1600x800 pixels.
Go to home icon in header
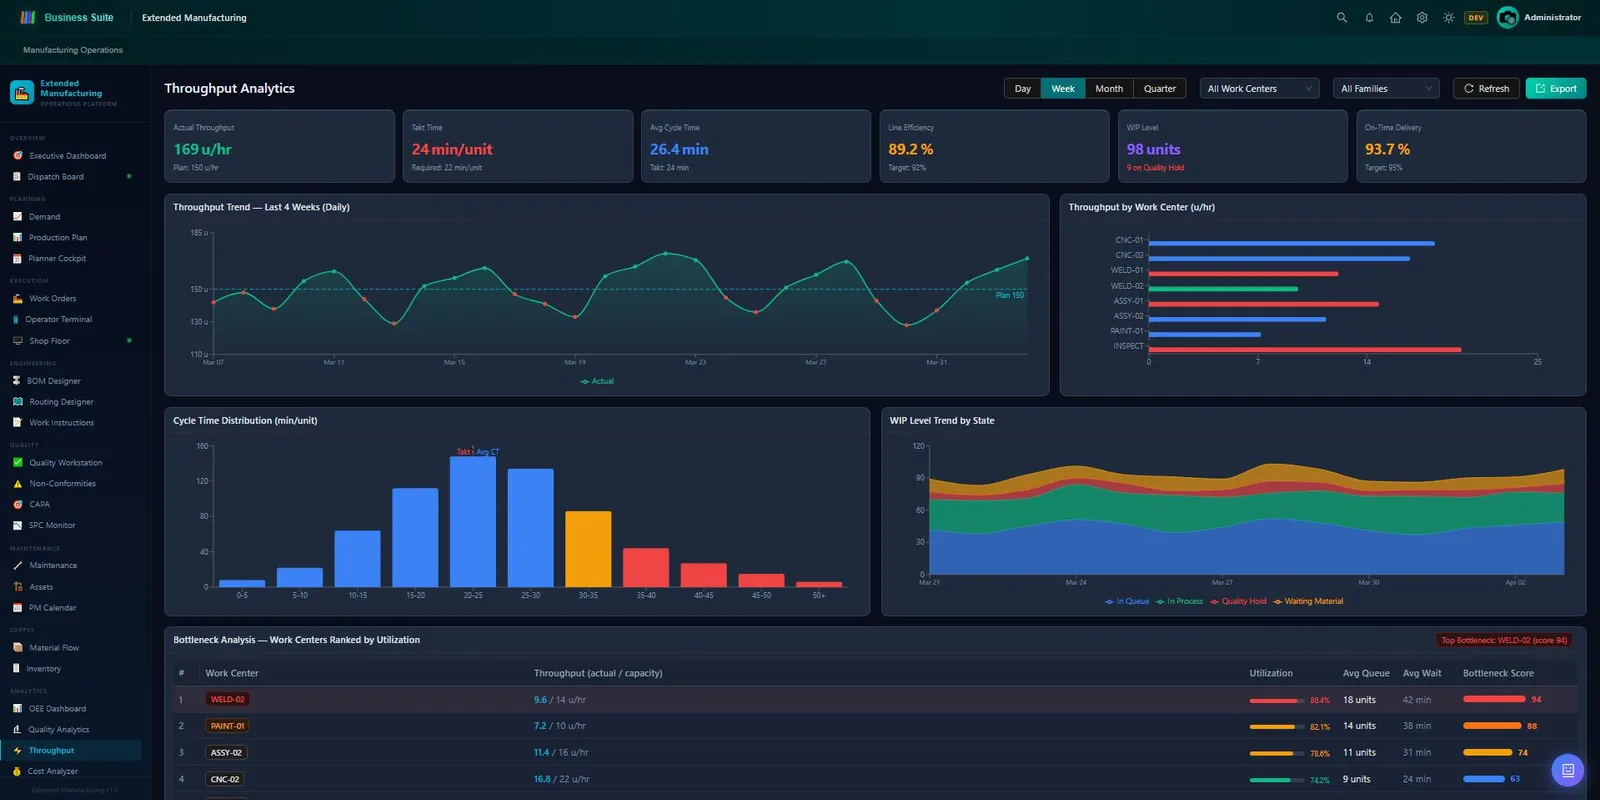tap(1395, 17)
